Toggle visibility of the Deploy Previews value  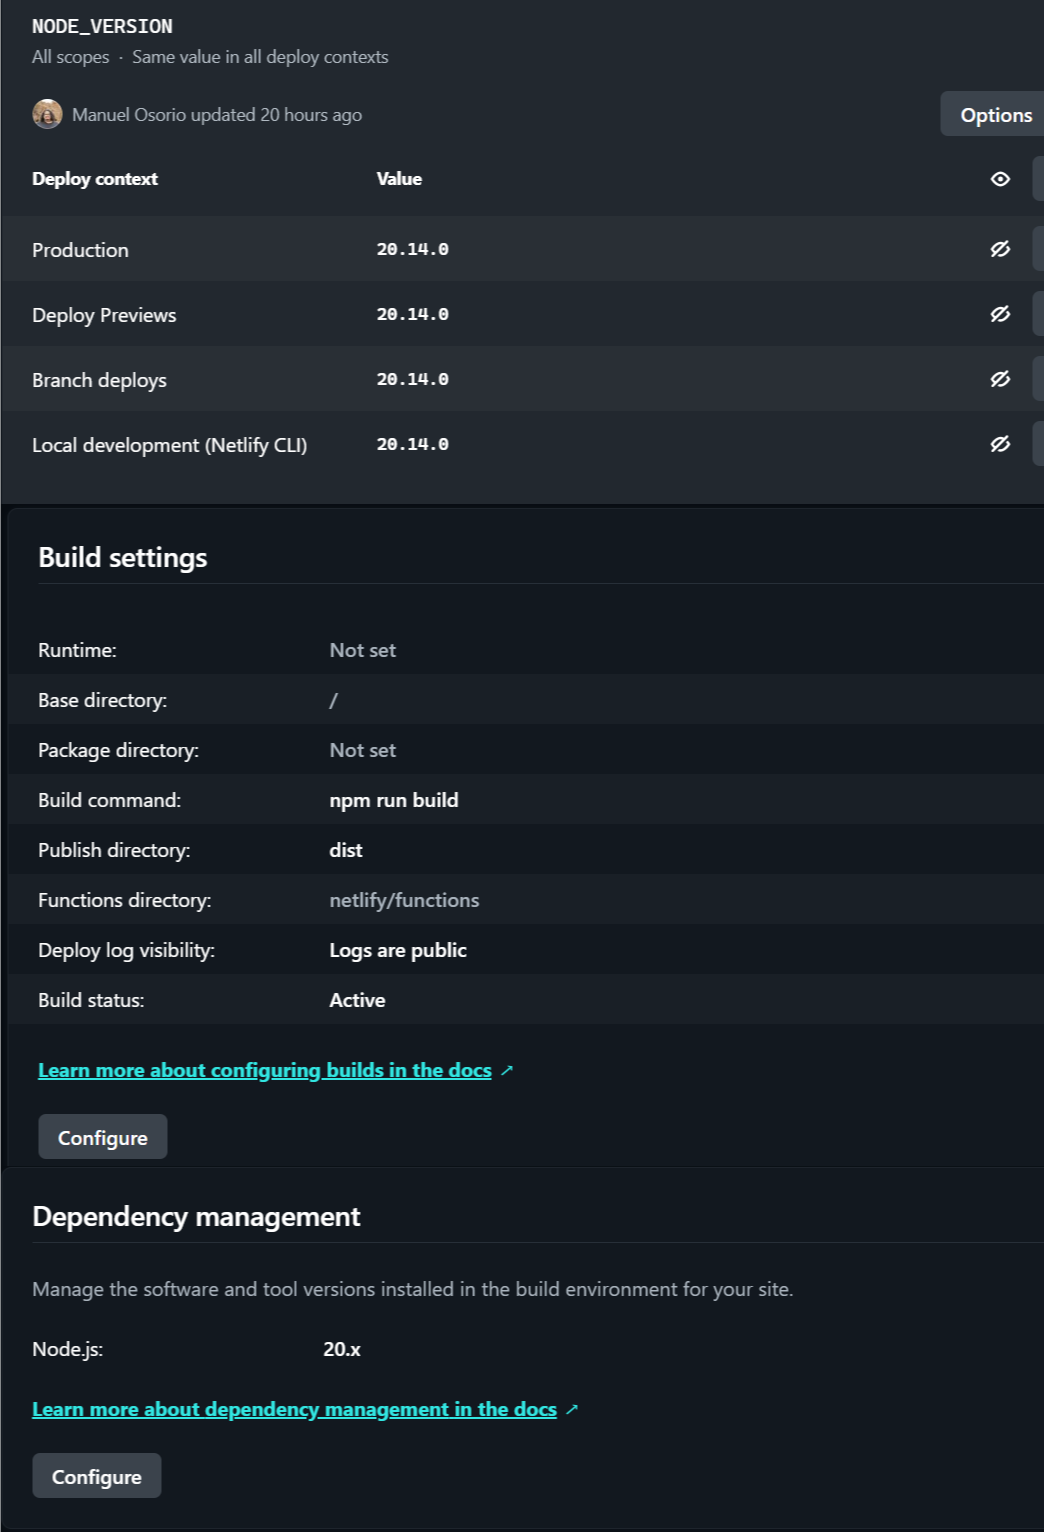point(1000,314)
